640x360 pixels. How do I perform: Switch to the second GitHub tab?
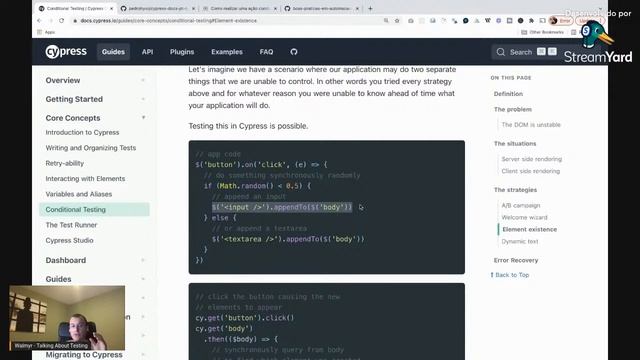point(158,8)
